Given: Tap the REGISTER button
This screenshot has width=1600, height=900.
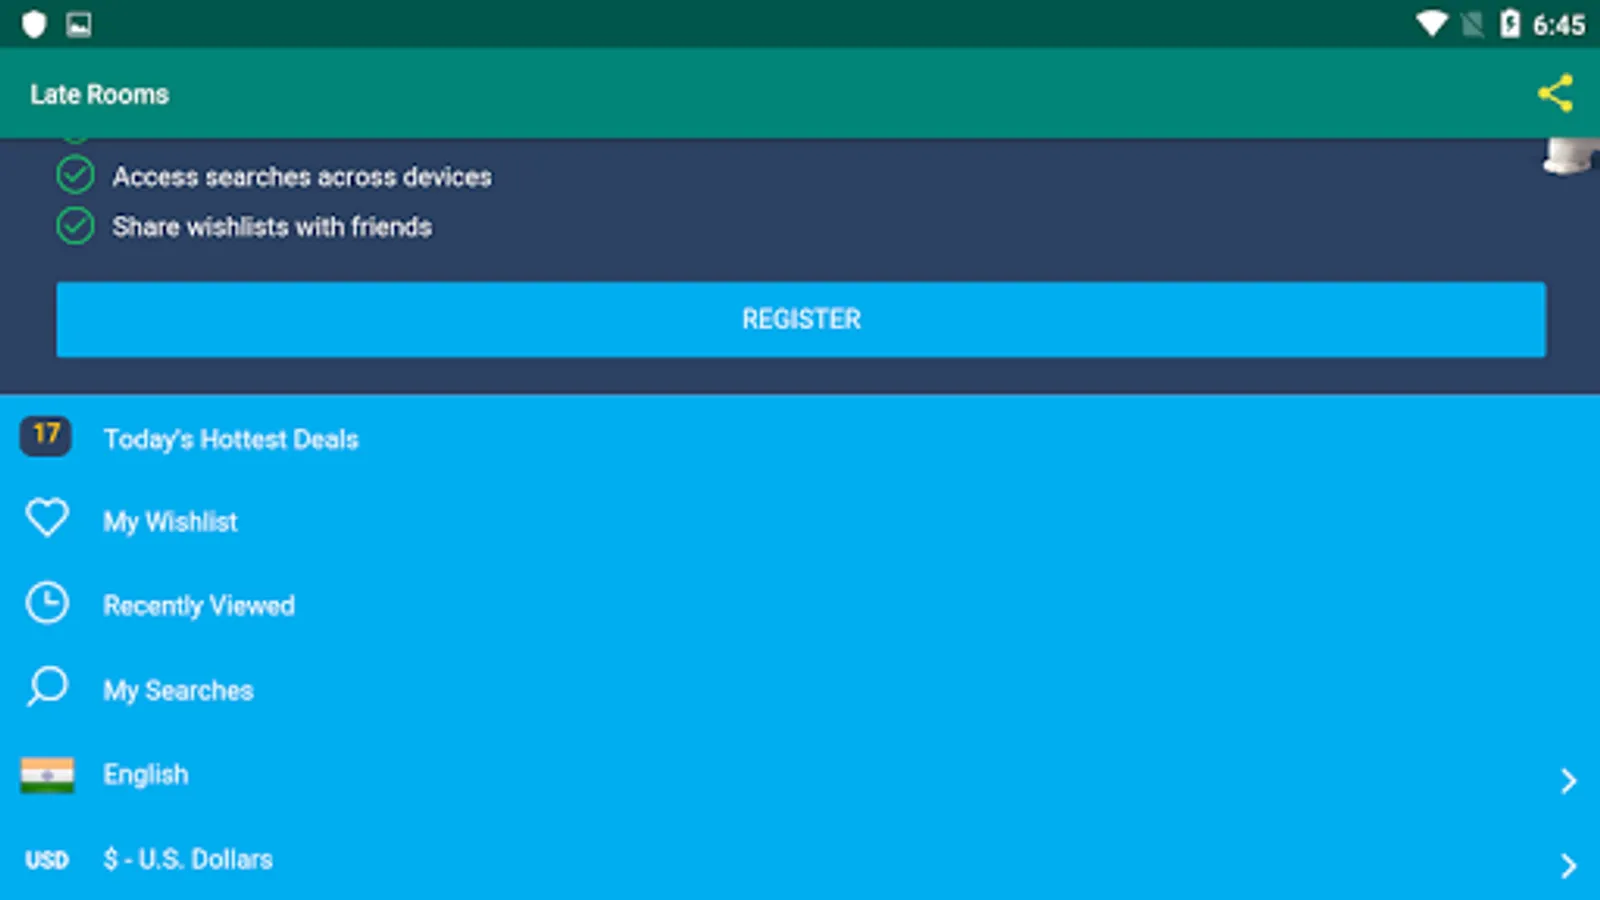Looking at the screenshot, I should pyautogui.click(x=801, y=319).
